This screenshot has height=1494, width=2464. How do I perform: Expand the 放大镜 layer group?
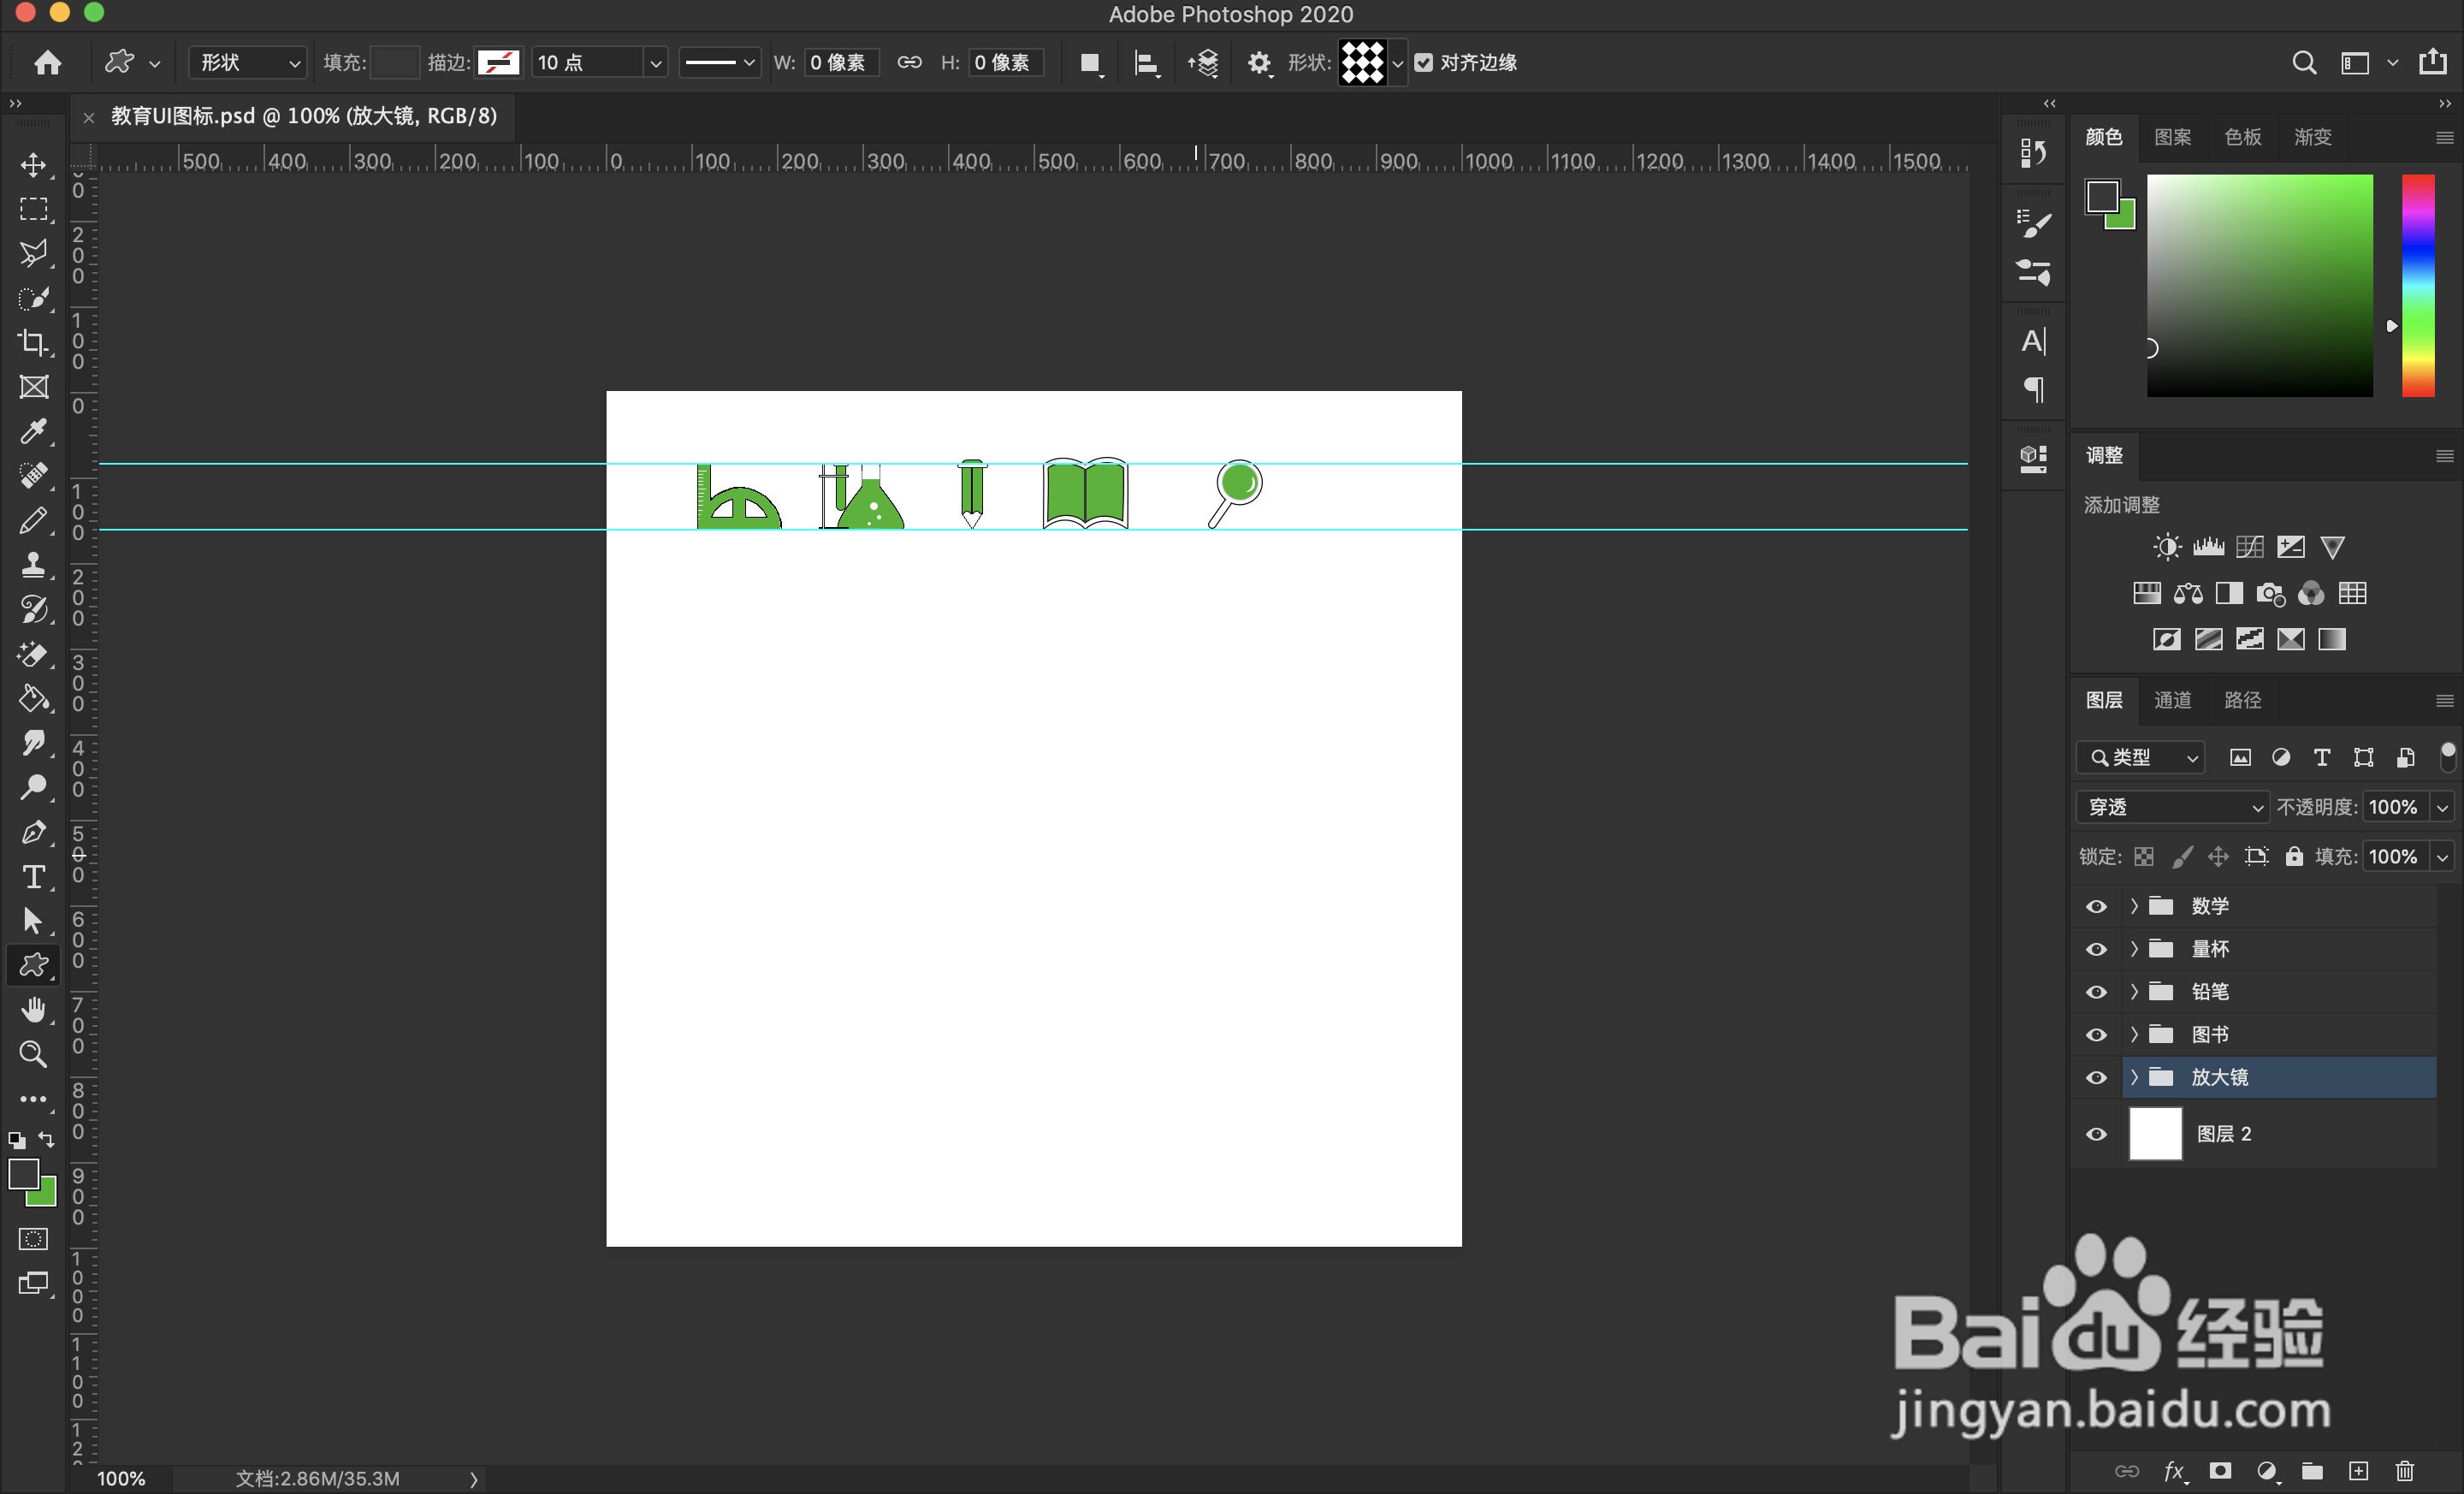click(x=2133, y=1077)
